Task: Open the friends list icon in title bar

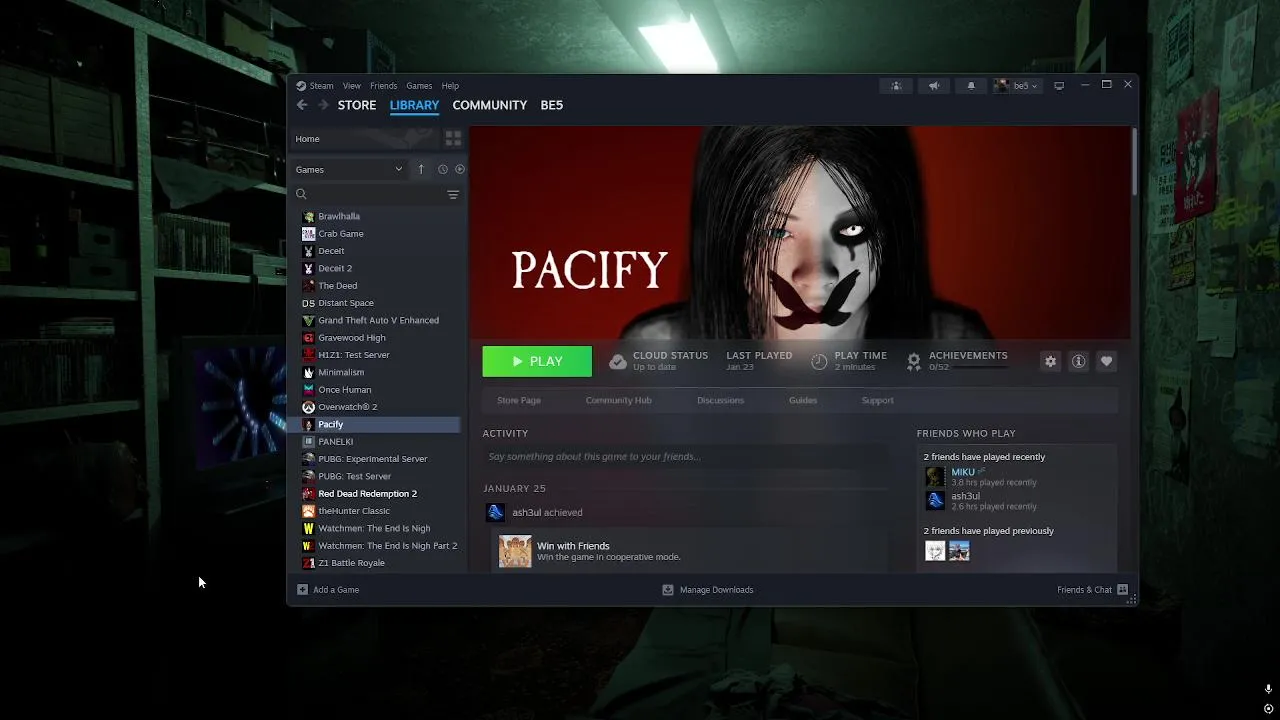Action: 896,86
